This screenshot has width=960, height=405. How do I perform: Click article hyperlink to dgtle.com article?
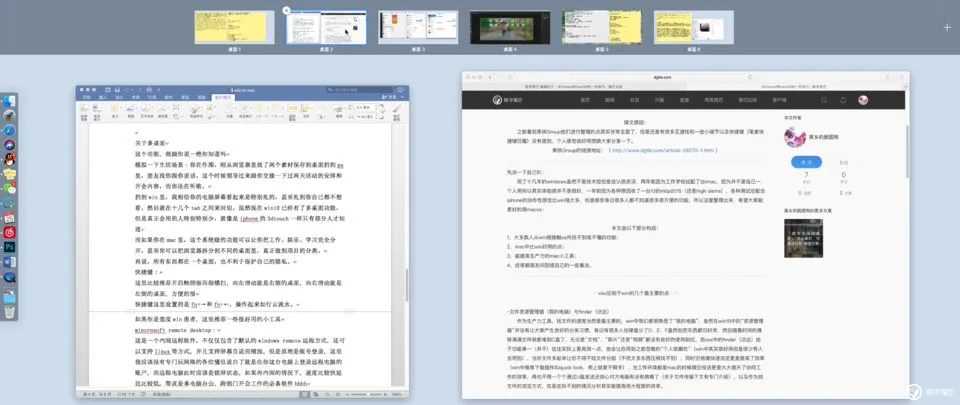click(662, 150)
